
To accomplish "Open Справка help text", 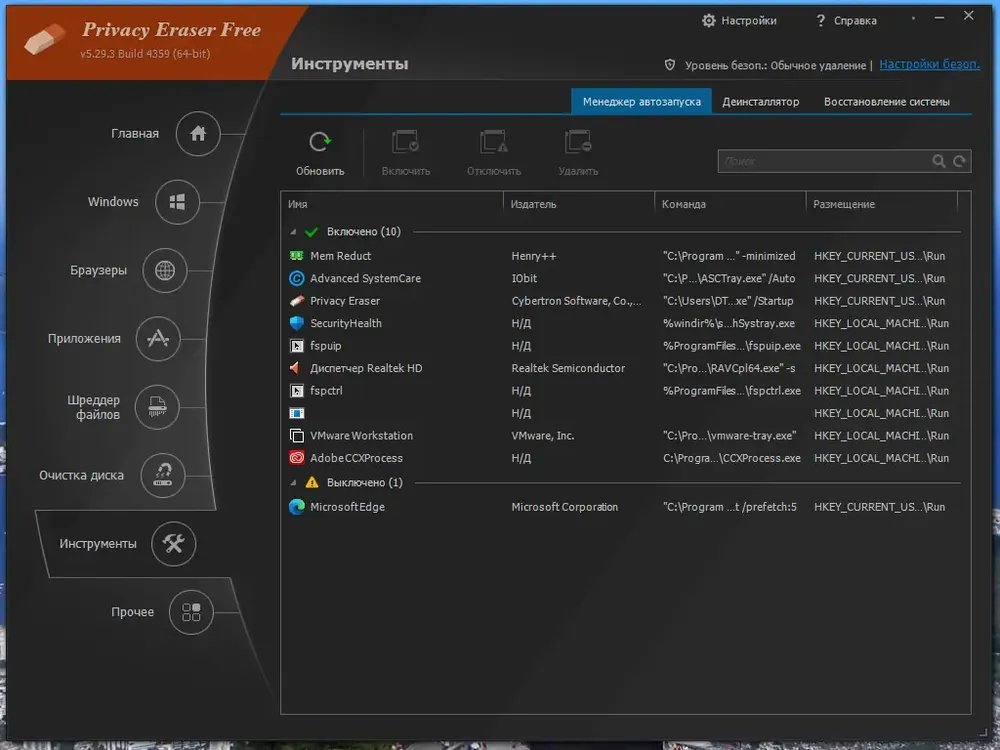I will (855, 21).
